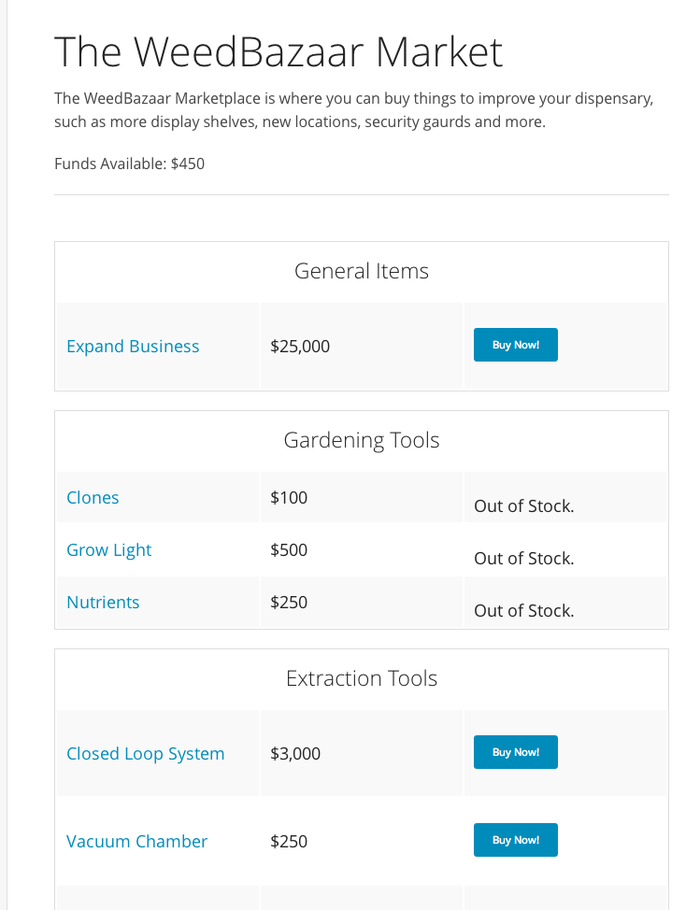Click the General Items section header
Screen dimensions: 700x910
[362, 271]
